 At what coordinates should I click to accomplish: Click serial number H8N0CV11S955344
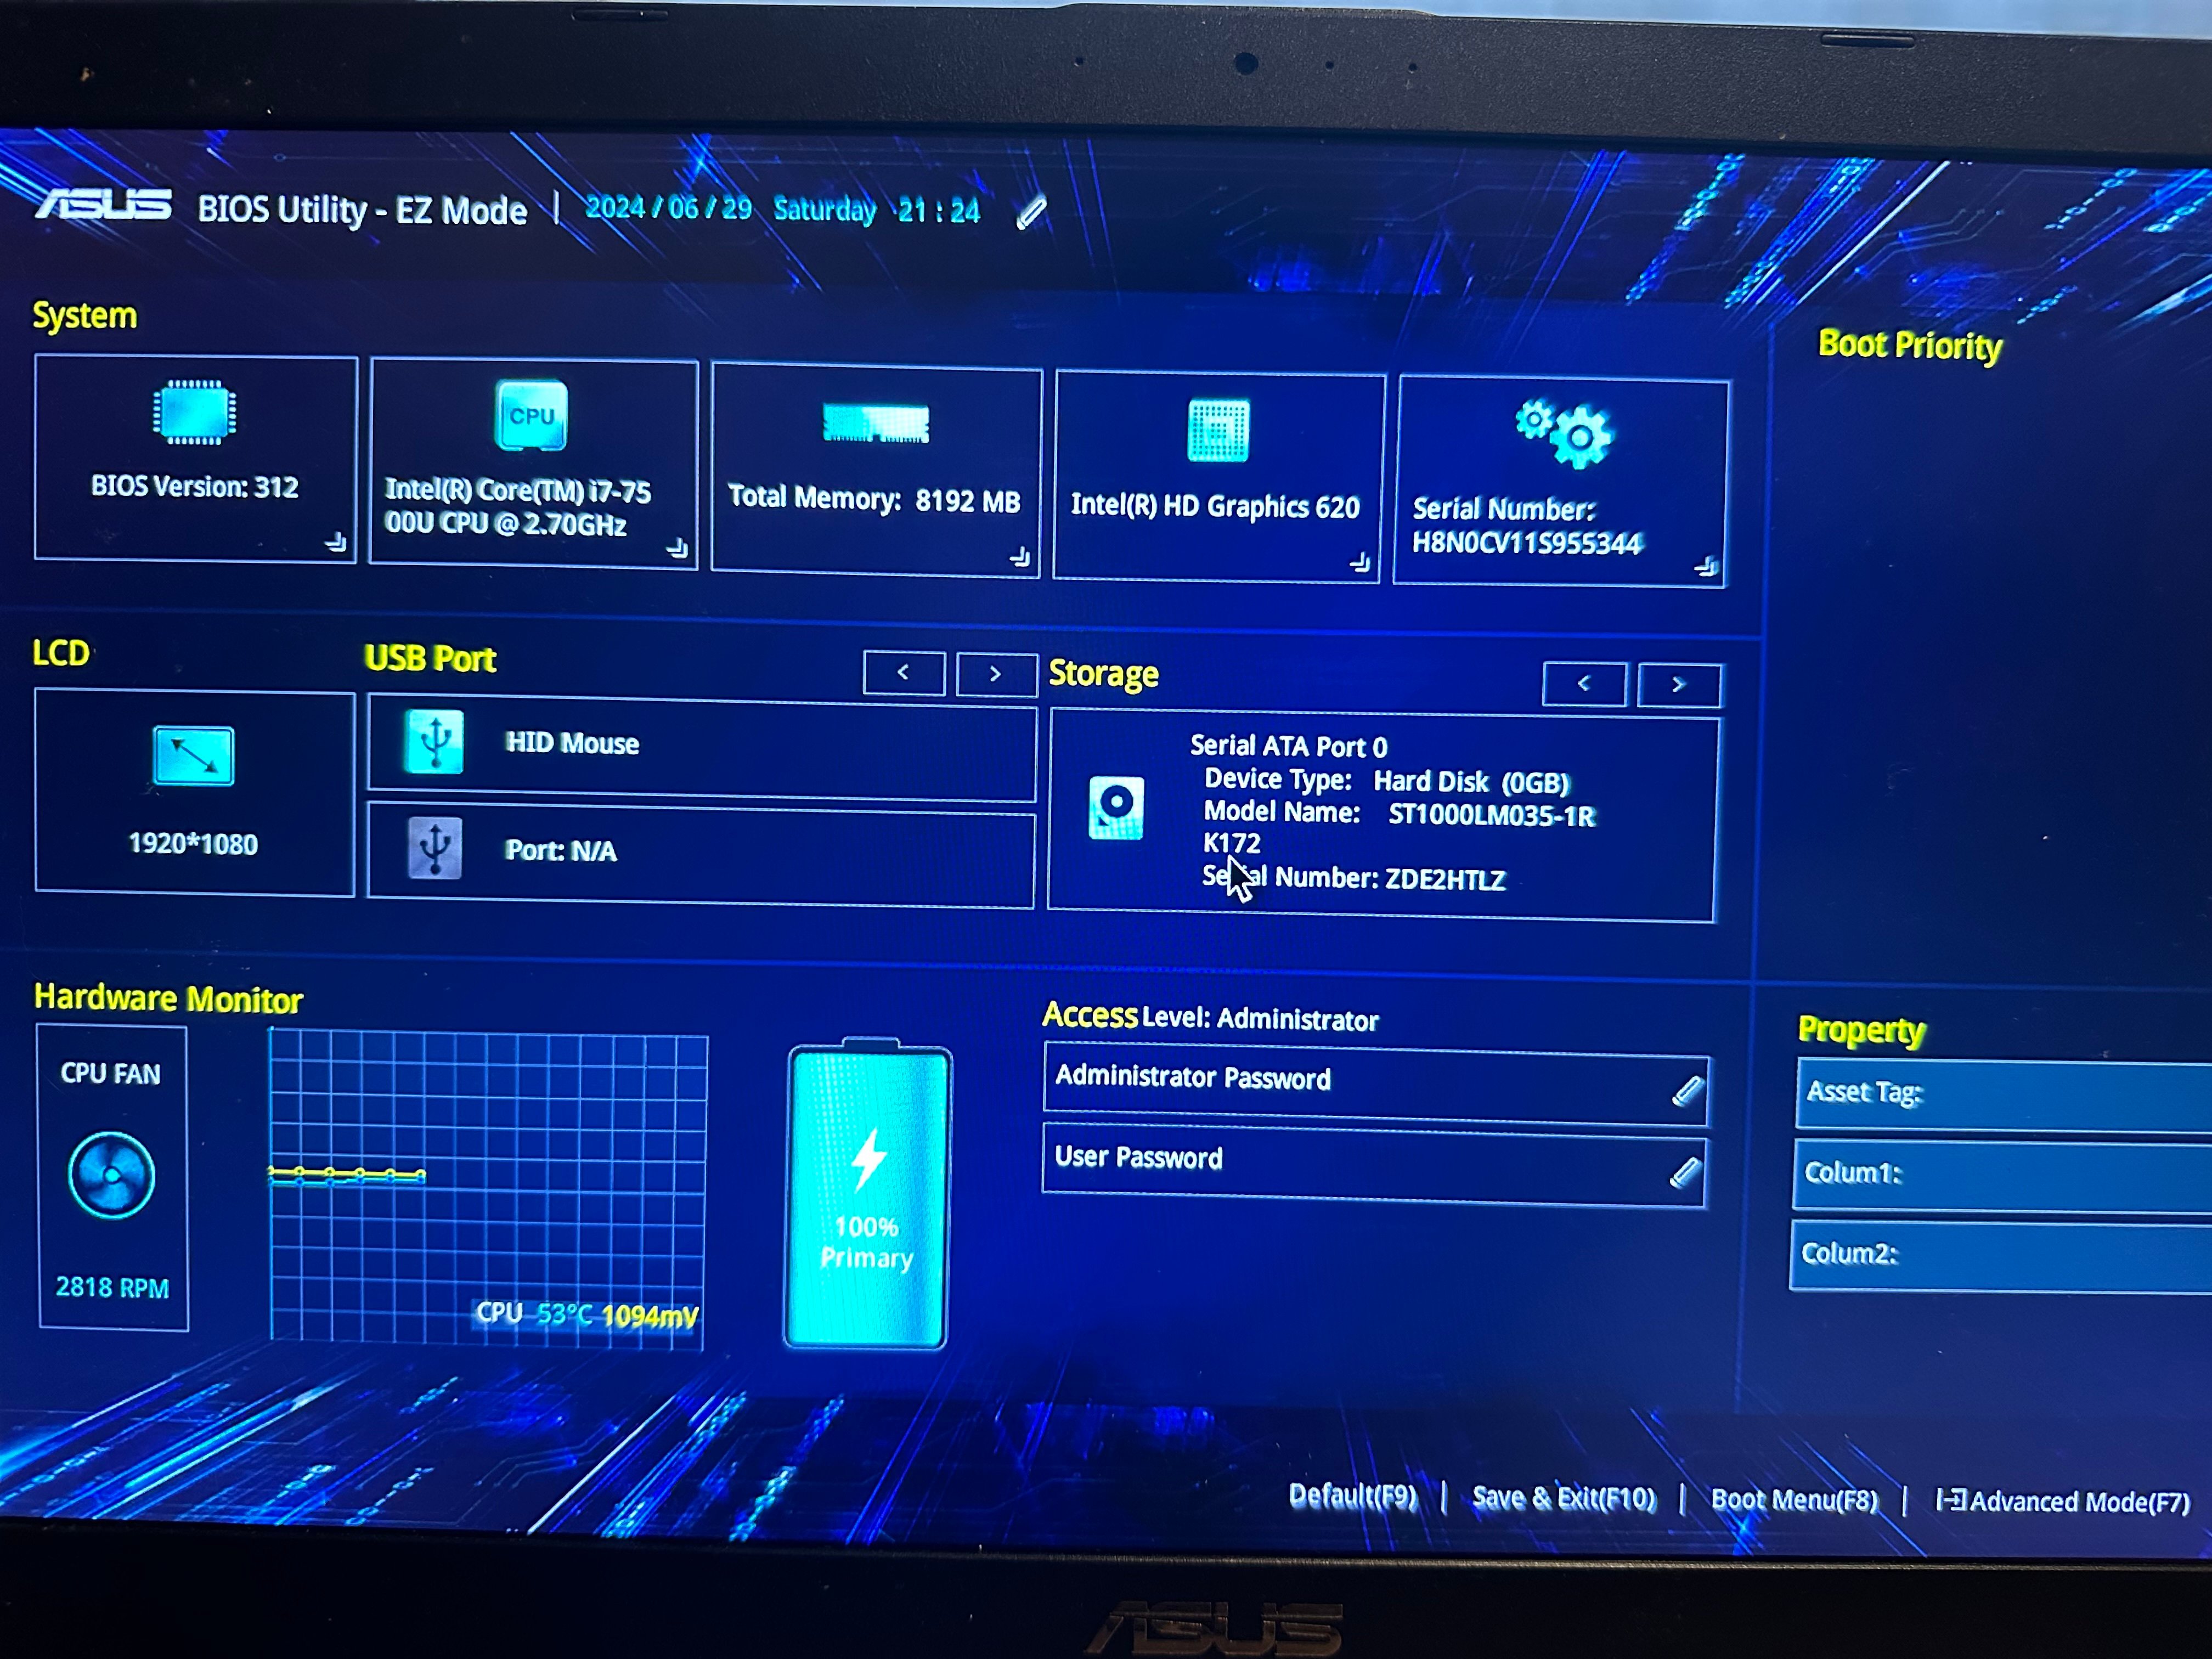point(1527,543)
